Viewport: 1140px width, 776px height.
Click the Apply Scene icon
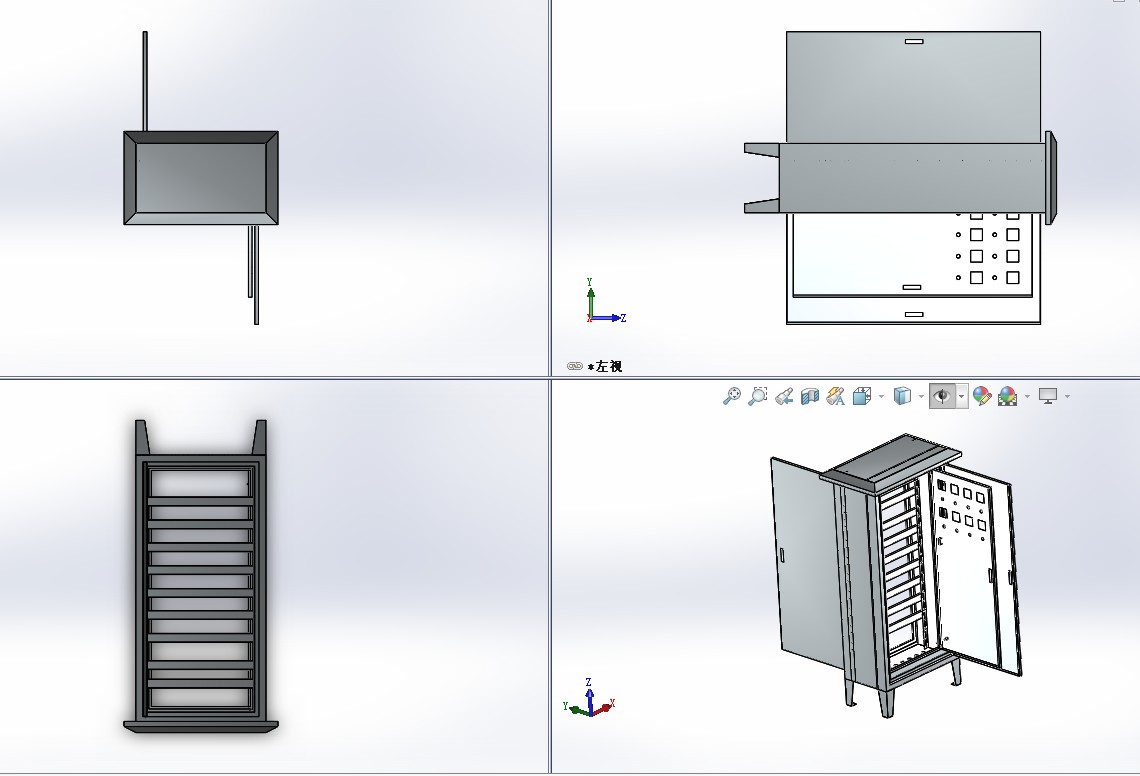click(1008, 396)
